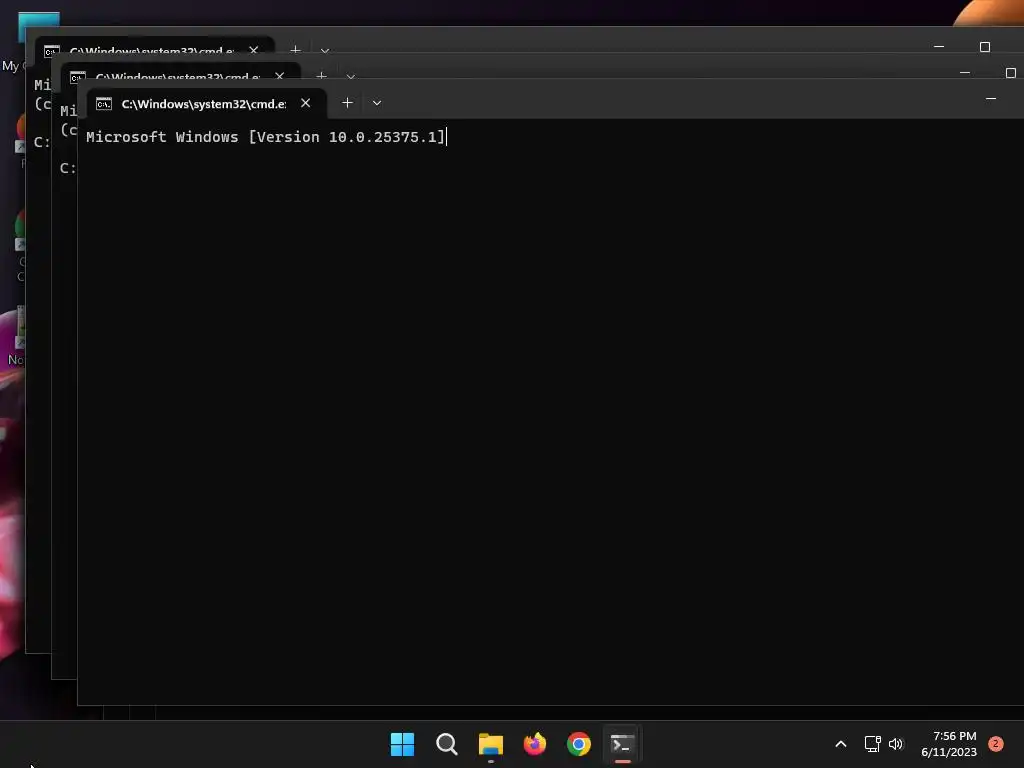Click the 'Microsoft Windows [Version 10.0.25375.1]' line
This screenshot has height=768, width=1024.
tap(265, 136)
